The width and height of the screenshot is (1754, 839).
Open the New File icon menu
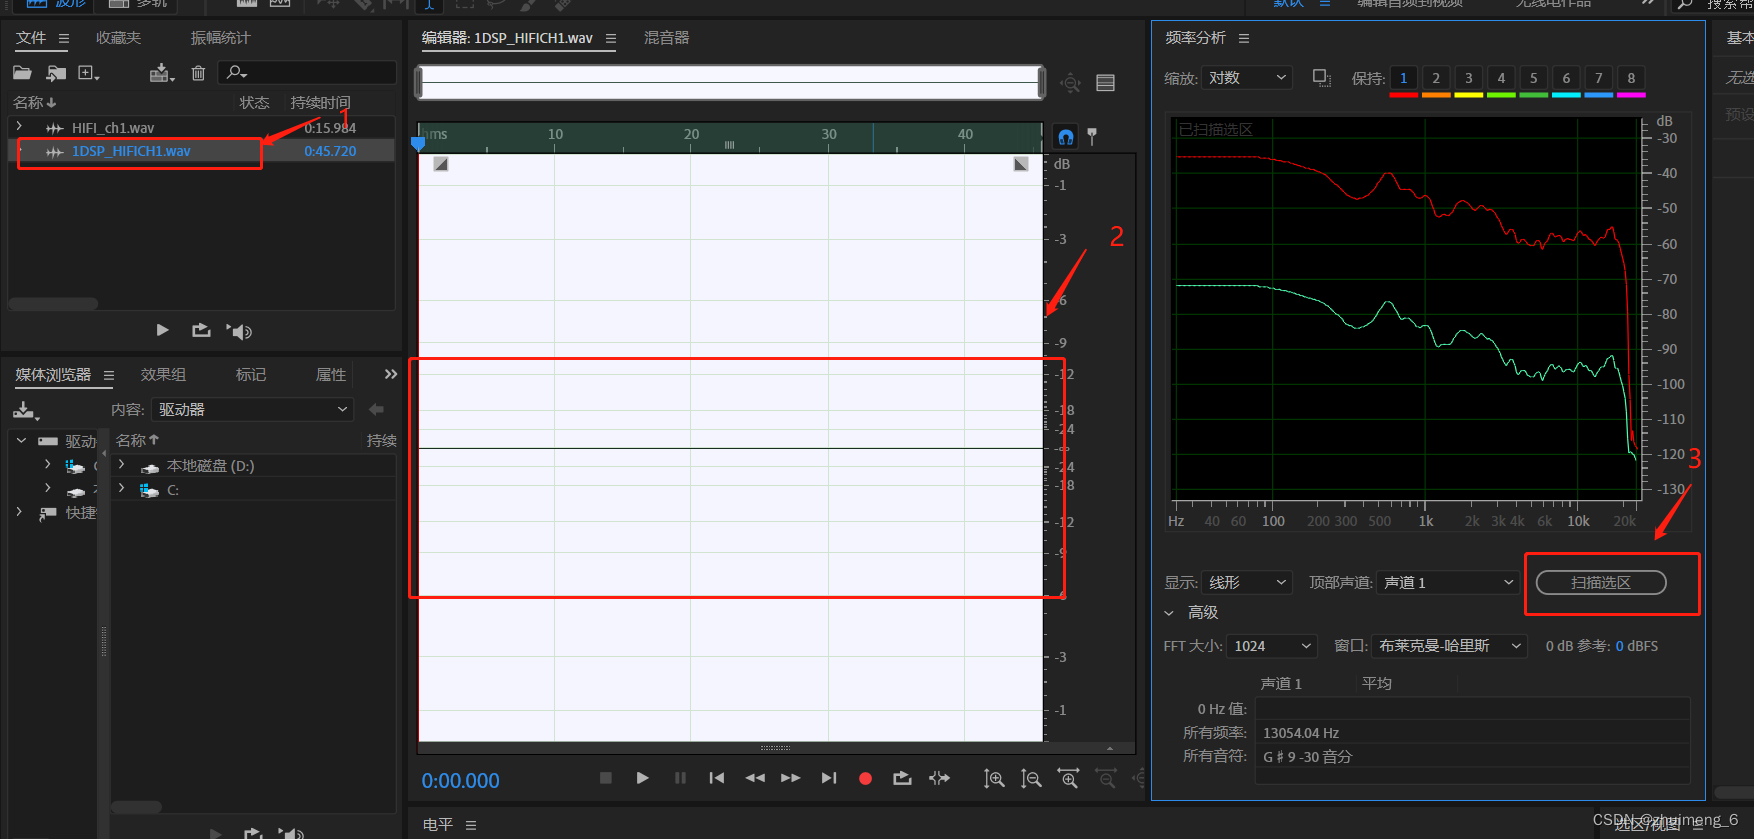click(89, 73)
